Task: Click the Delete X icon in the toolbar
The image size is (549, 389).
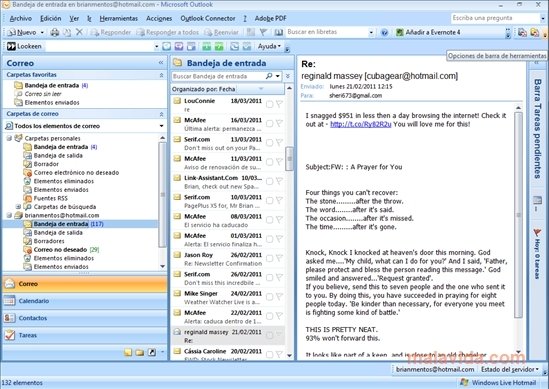Action: click(x=79, y=32)
